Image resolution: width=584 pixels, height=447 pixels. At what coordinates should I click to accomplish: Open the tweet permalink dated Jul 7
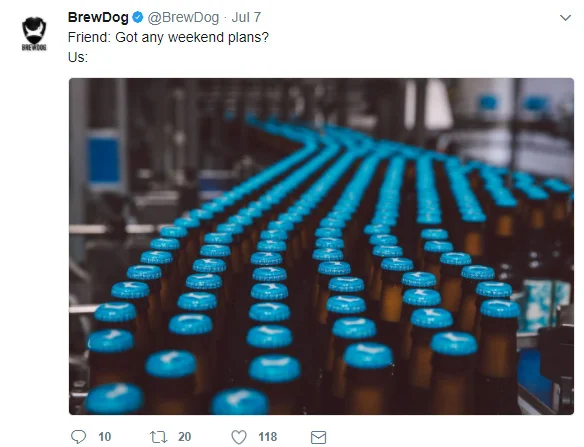[x=246, y=18]
